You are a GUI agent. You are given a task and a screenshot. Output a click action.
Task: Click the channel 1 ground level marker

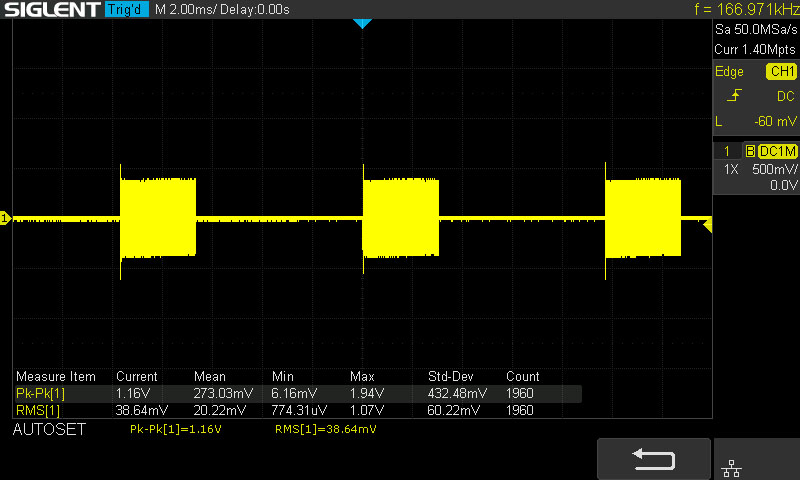click(5, 218)
